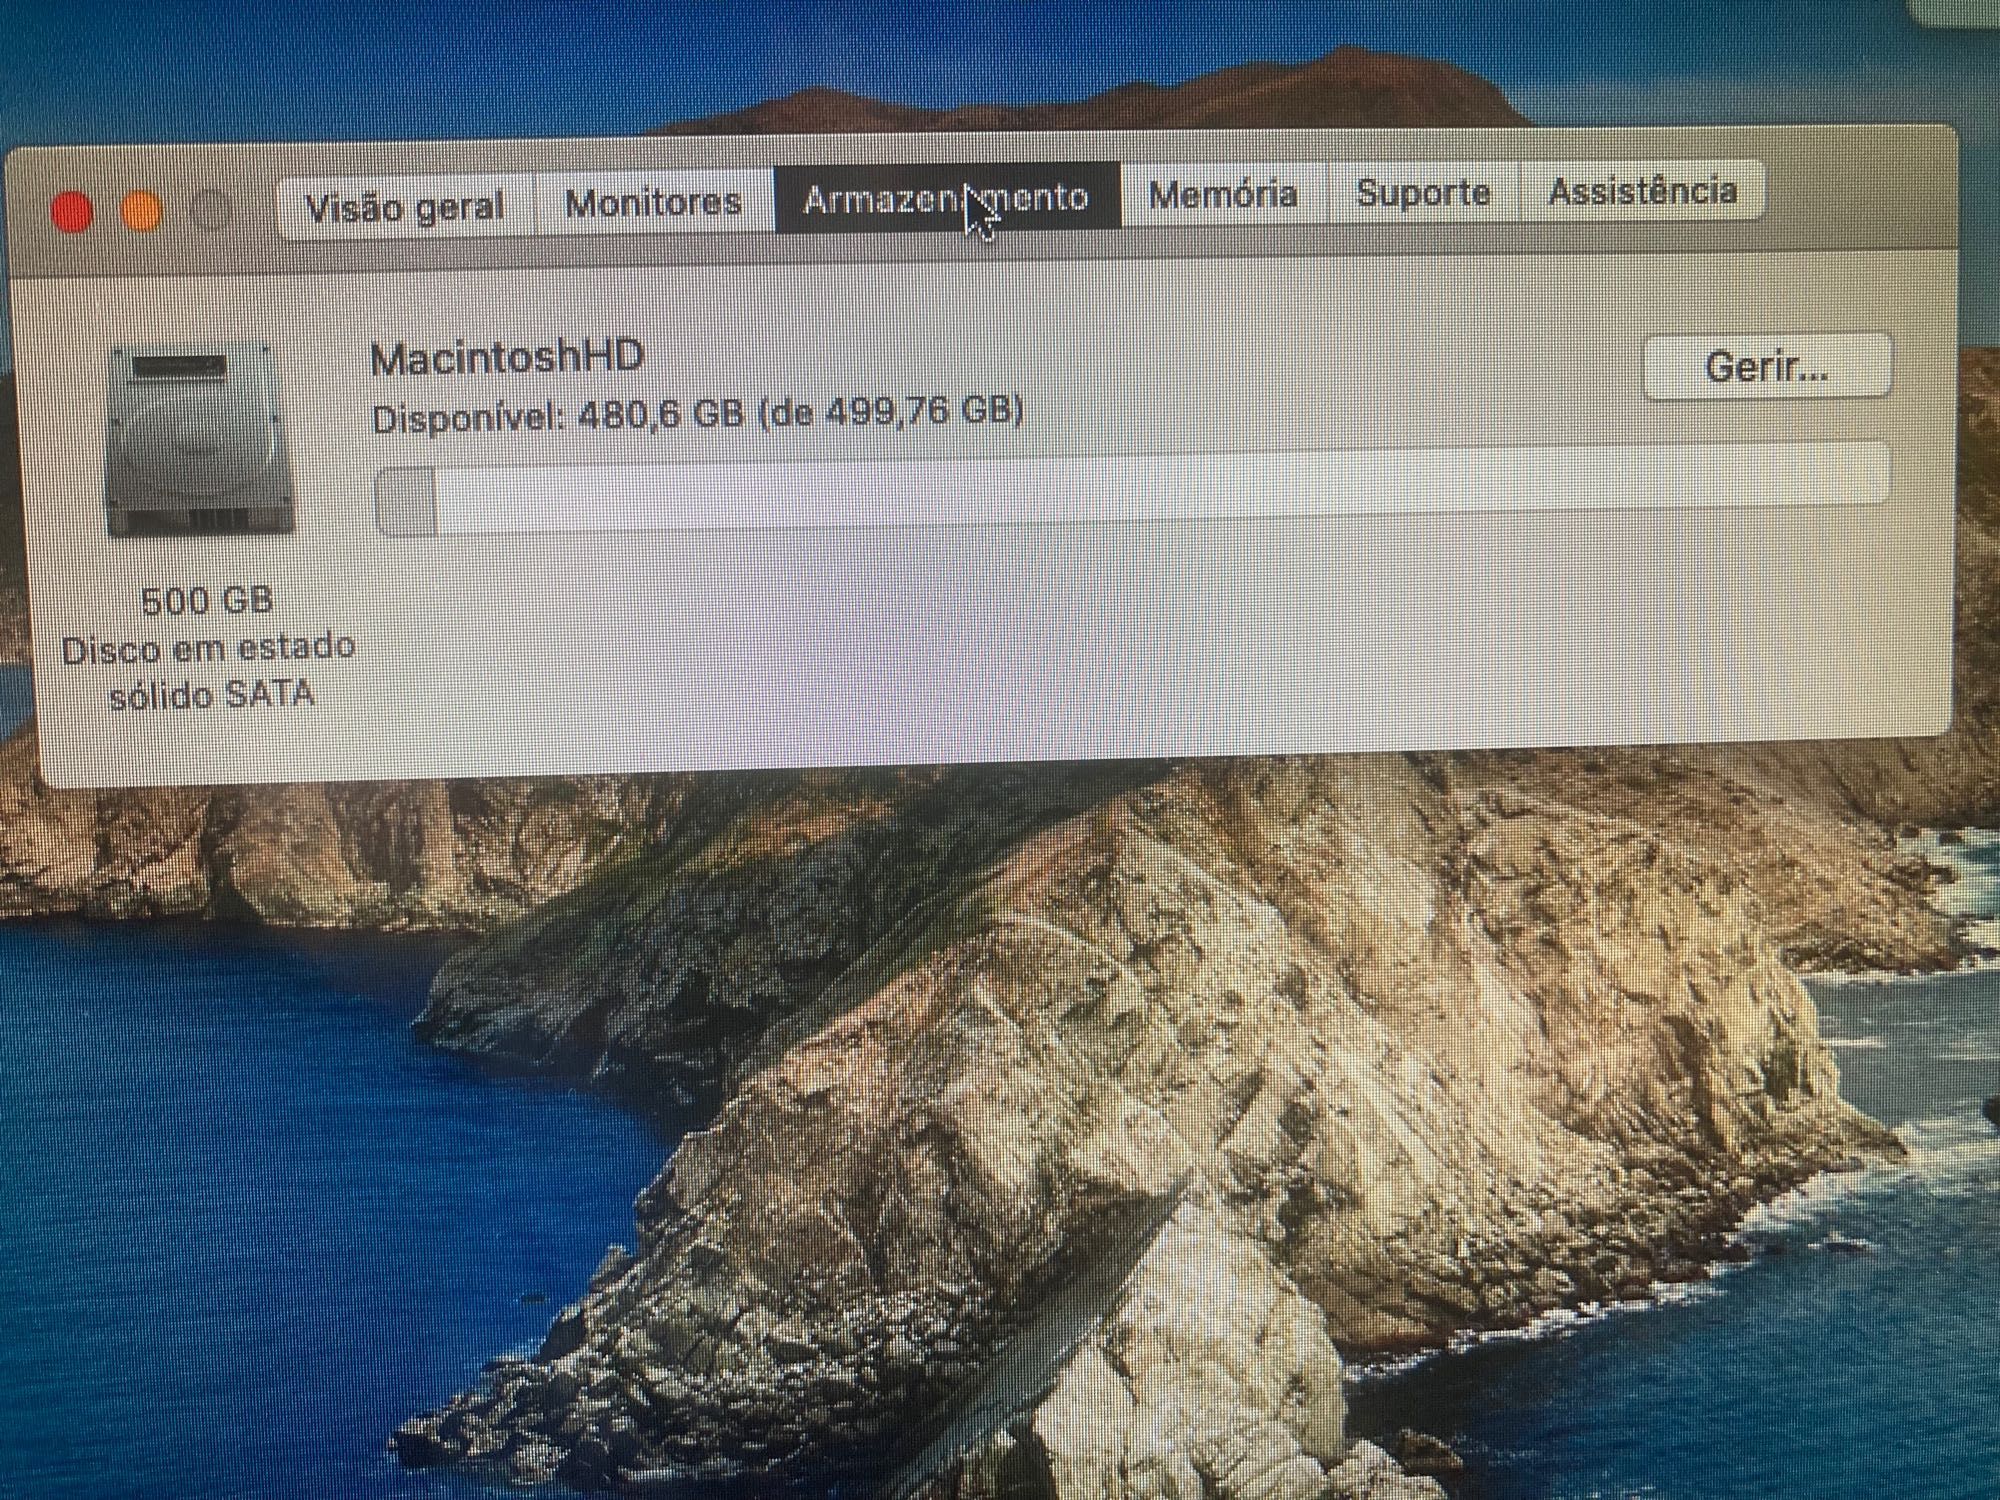Minimize the window with yellow button

(141, 212)
